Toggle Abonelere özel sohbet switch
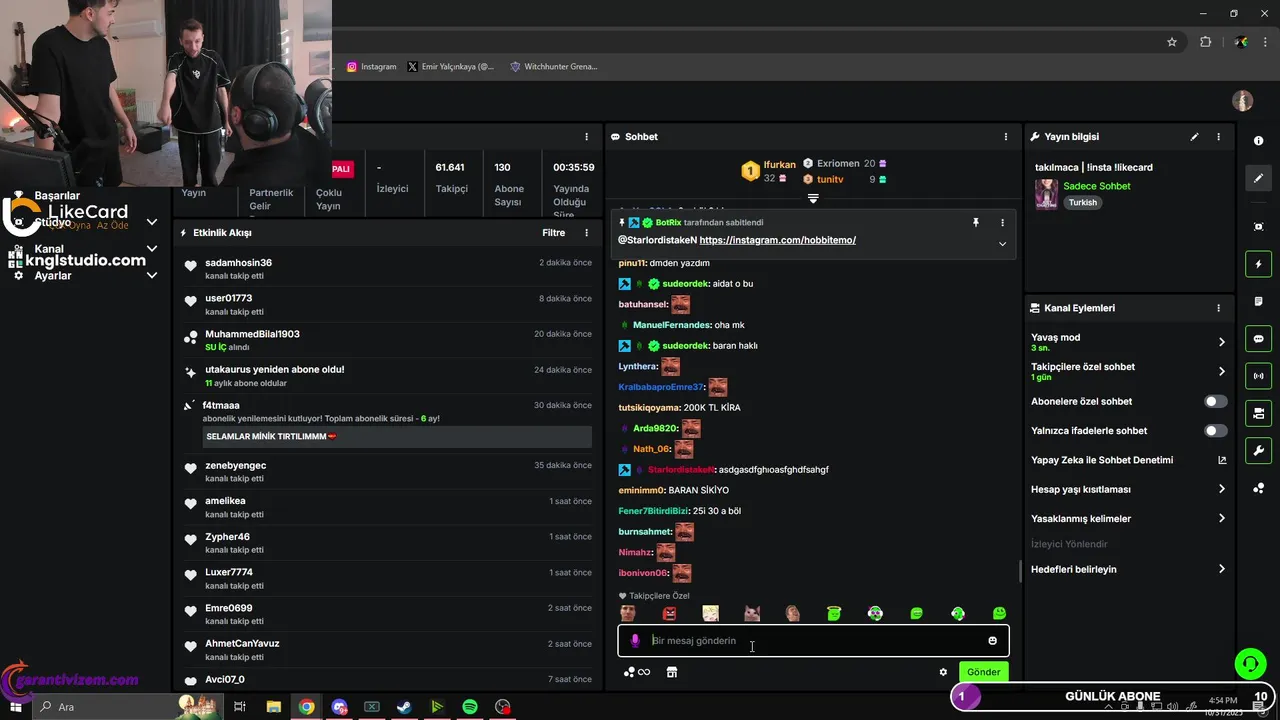 pos(1215,401)
